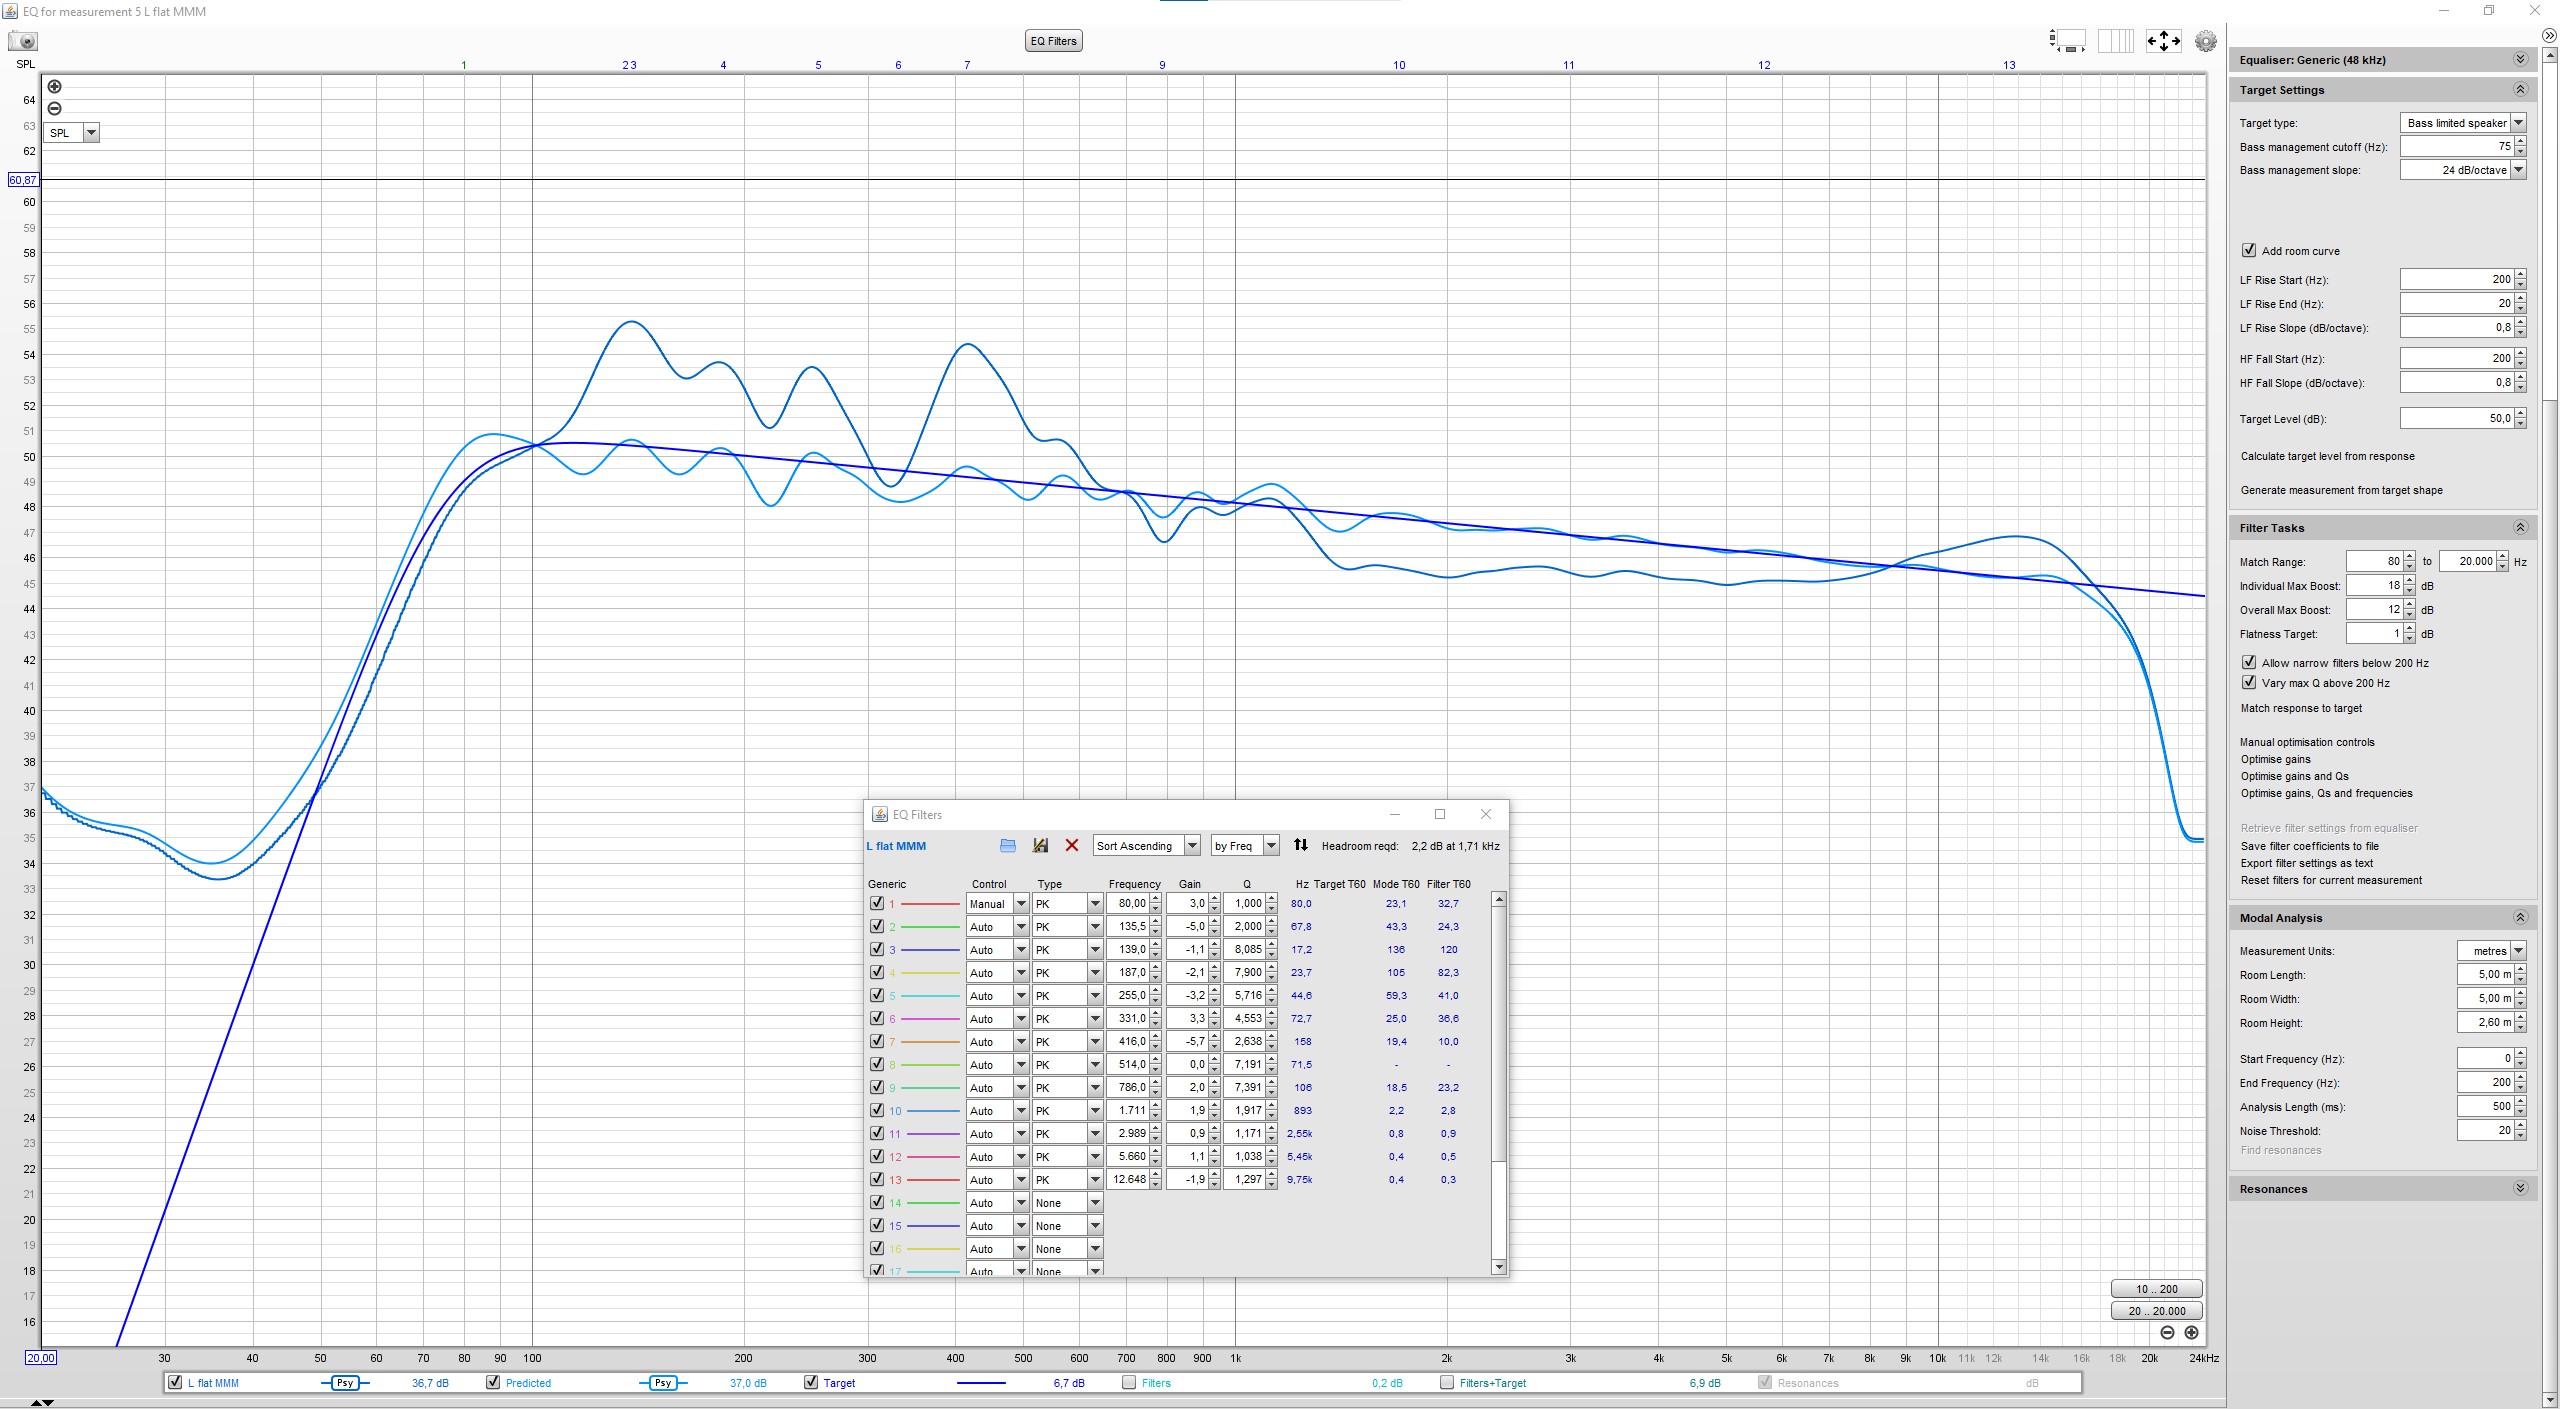Load filter settings folder icon in EQ Filters
Viewport: 2560px width, 1409px height.
click(1008, 846)
